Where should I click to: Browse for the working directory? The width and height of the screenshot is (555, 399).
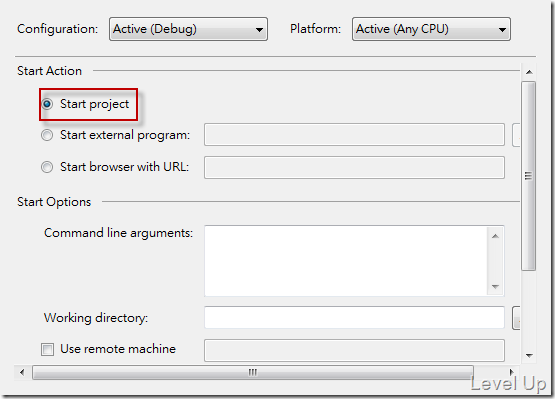click(516, 318)
